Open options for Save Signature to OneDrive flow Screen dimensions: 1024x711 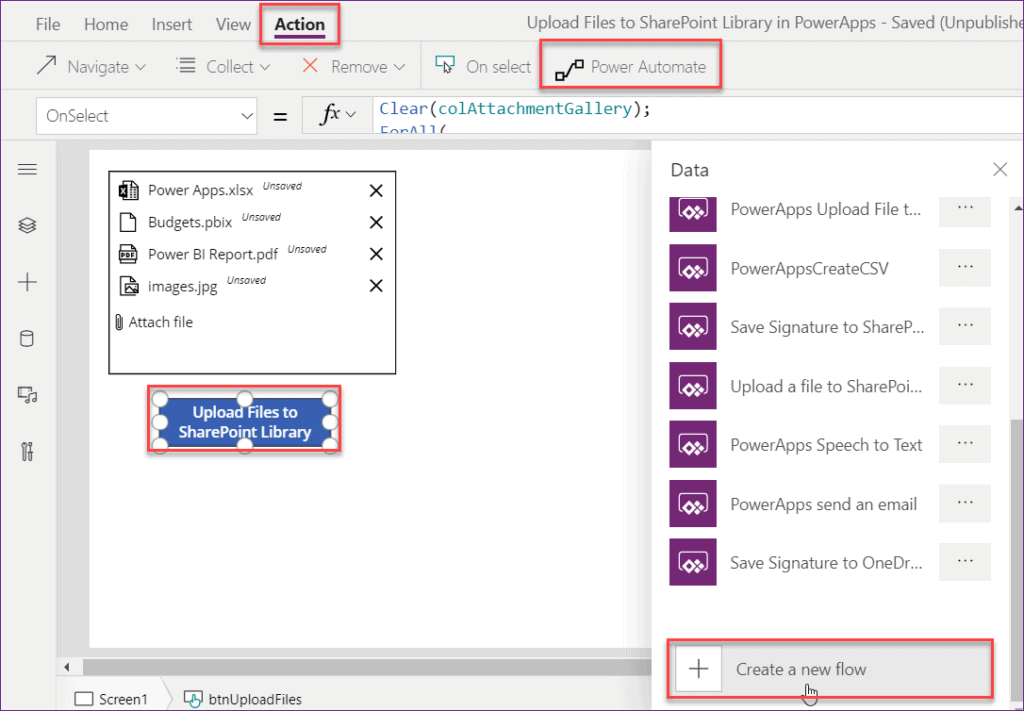(963, 562)
